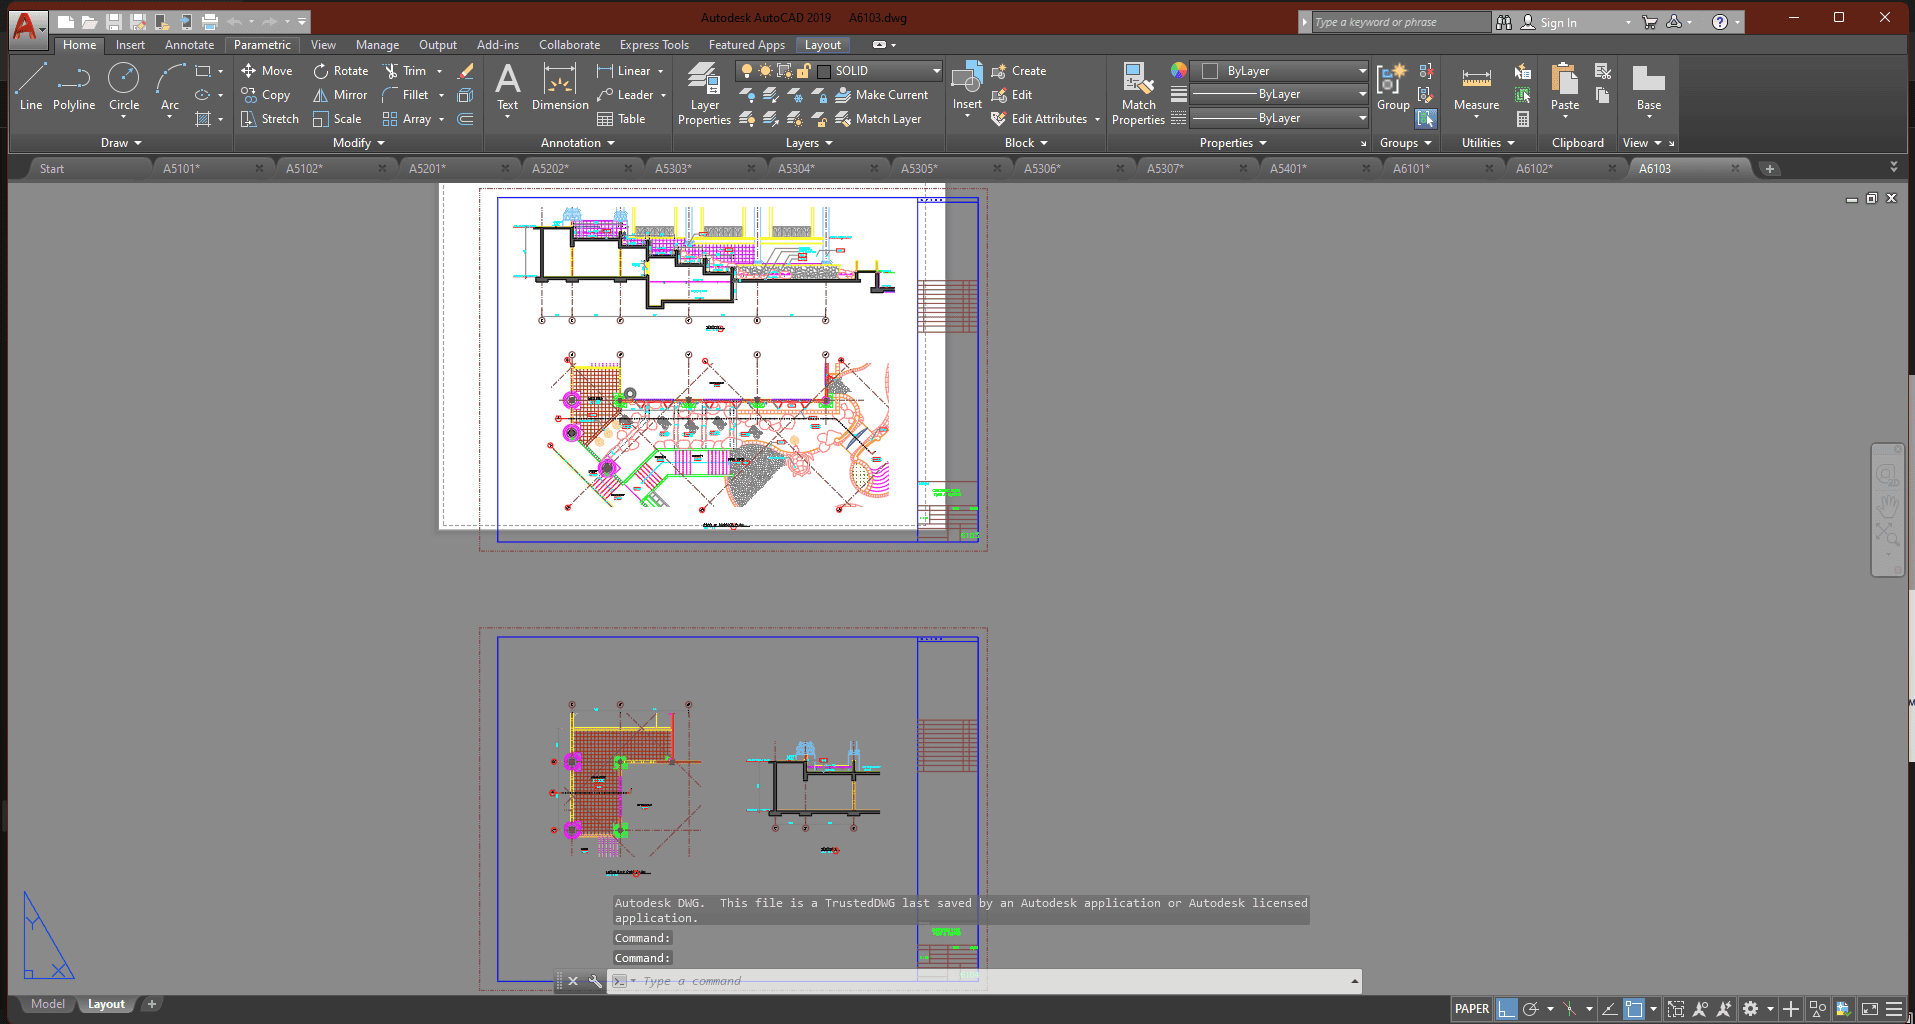Image resolution: width=1915 pixels, height=1024 pixels.
Task: Expand the Draw panel flyout
Action: click(121, 143)
